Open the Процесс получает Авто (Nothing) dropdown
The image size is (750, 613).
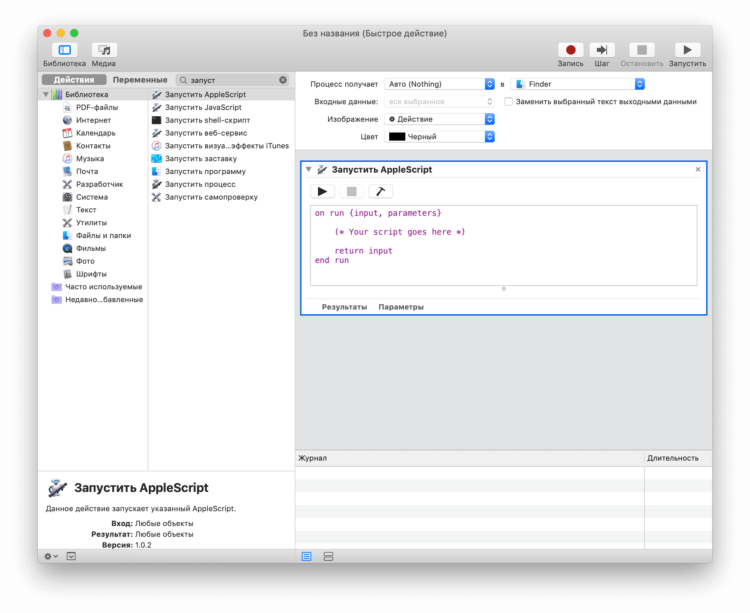click(x=440, y=84)
